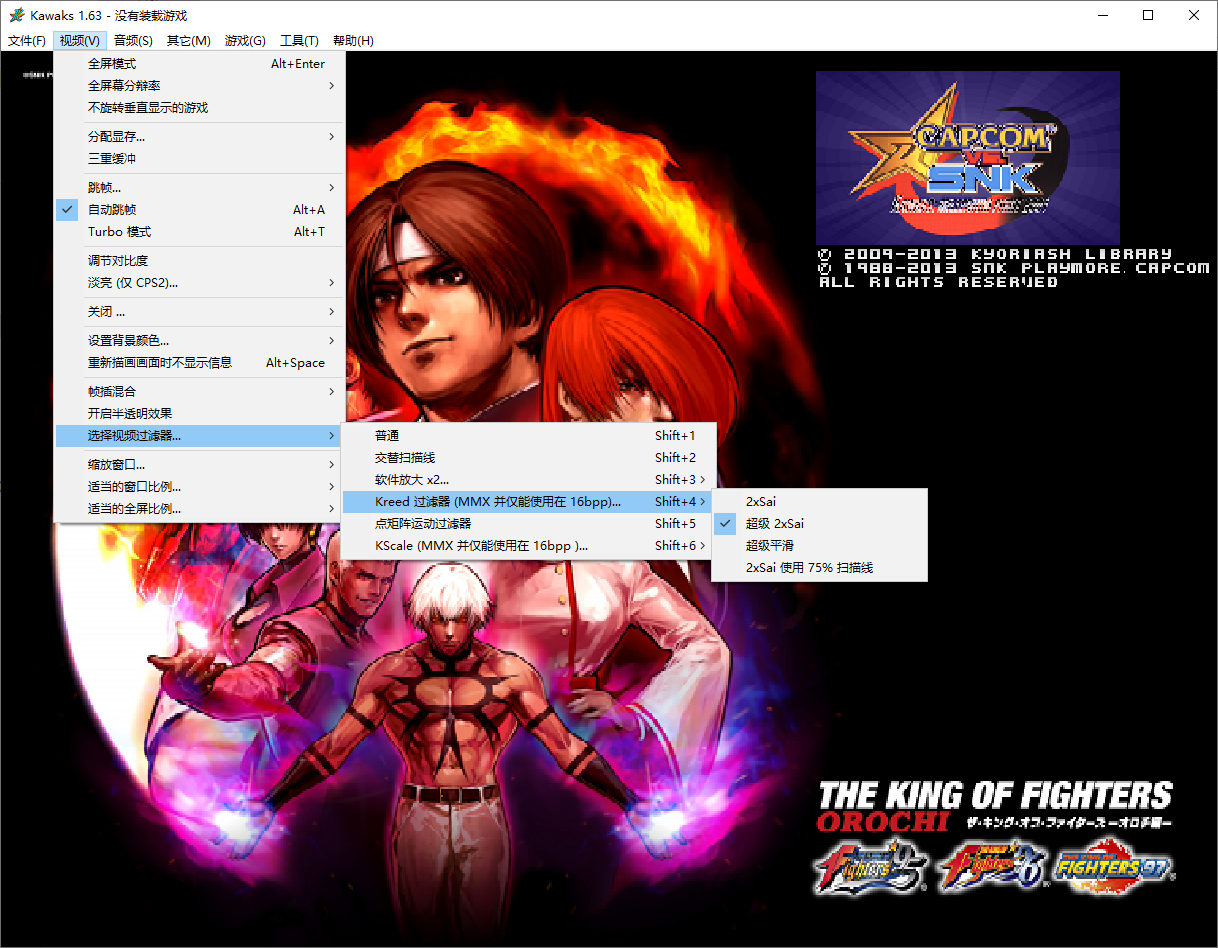1218x948 pixels.
Task: Choose the 2xSai filter
Action: coord(820,502)
